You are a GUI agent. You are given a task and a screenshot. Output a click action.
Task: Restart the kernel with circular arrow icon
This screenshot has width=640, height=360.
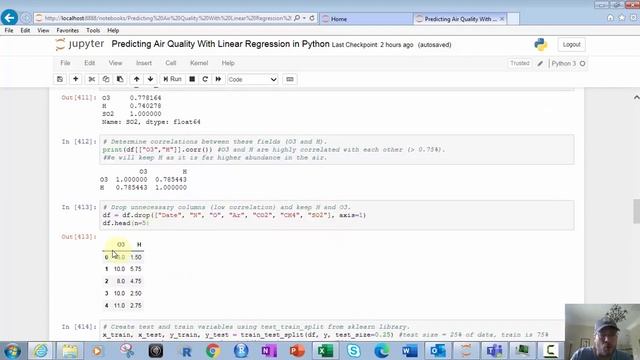(x=205, y=79)
